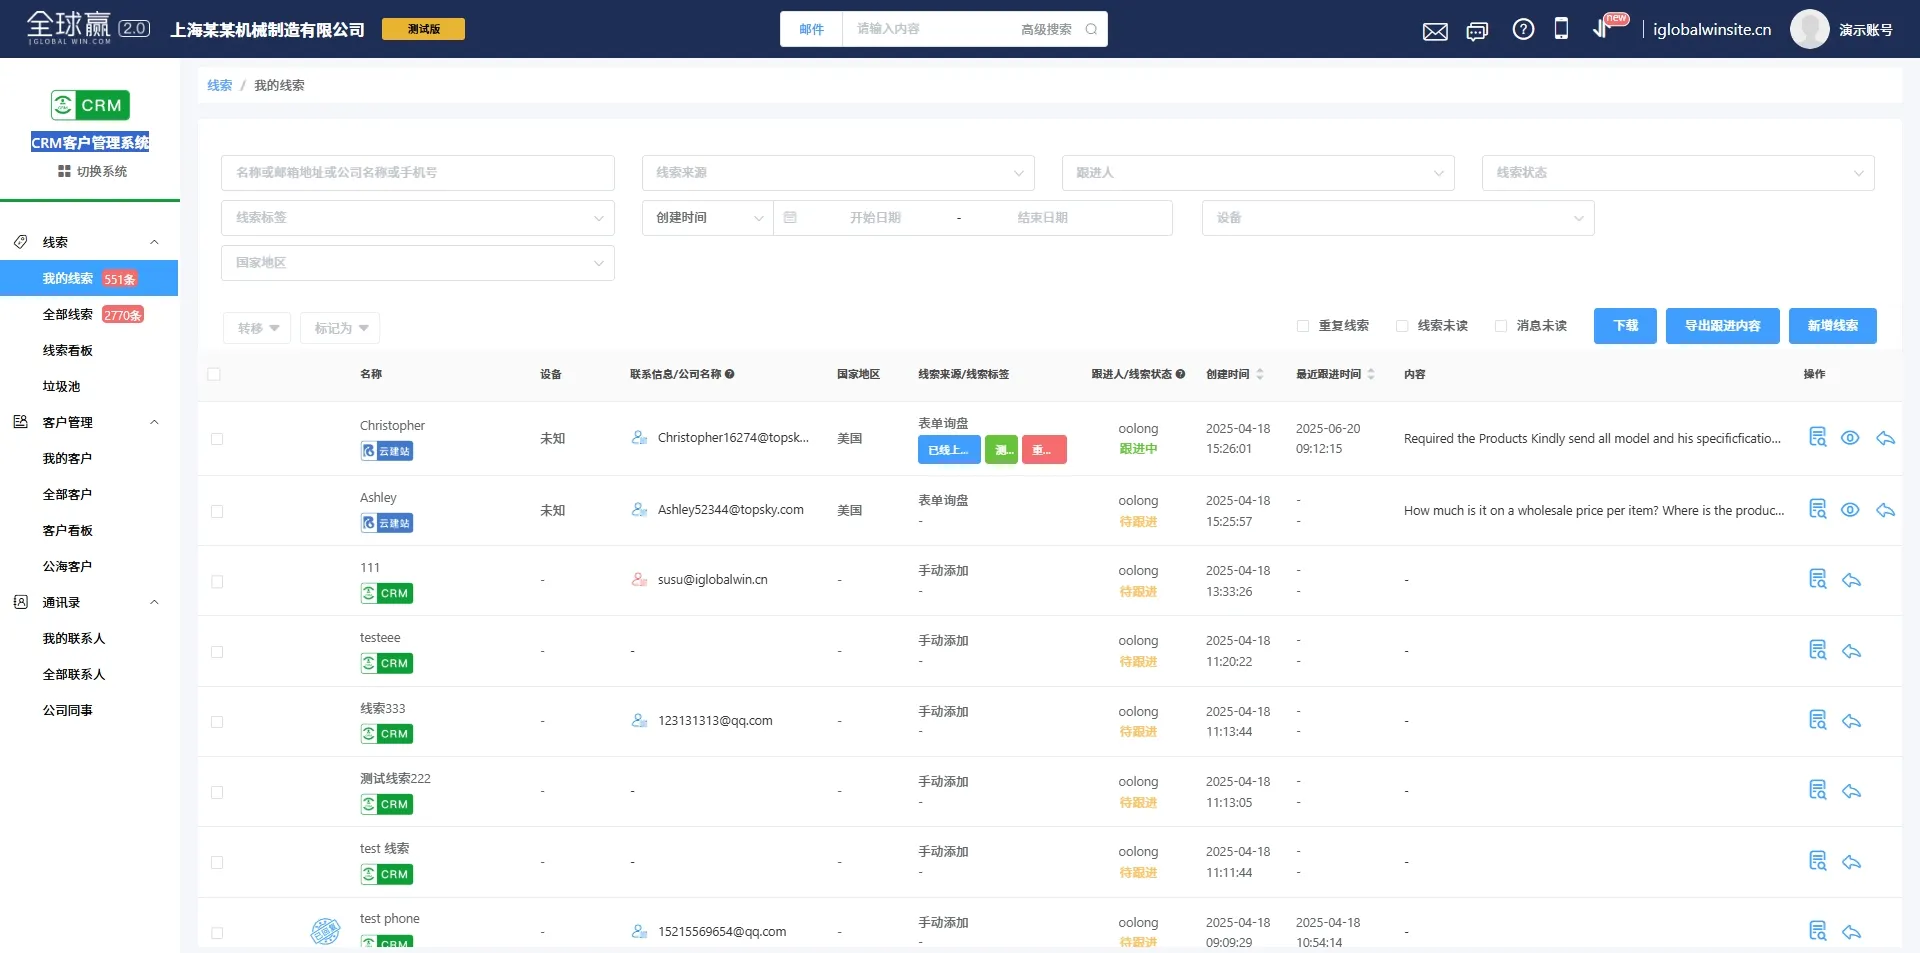
Task: Click transfer arrow icon for Ashley lead
Action: pyautogui.click(x=1885, y=510)
